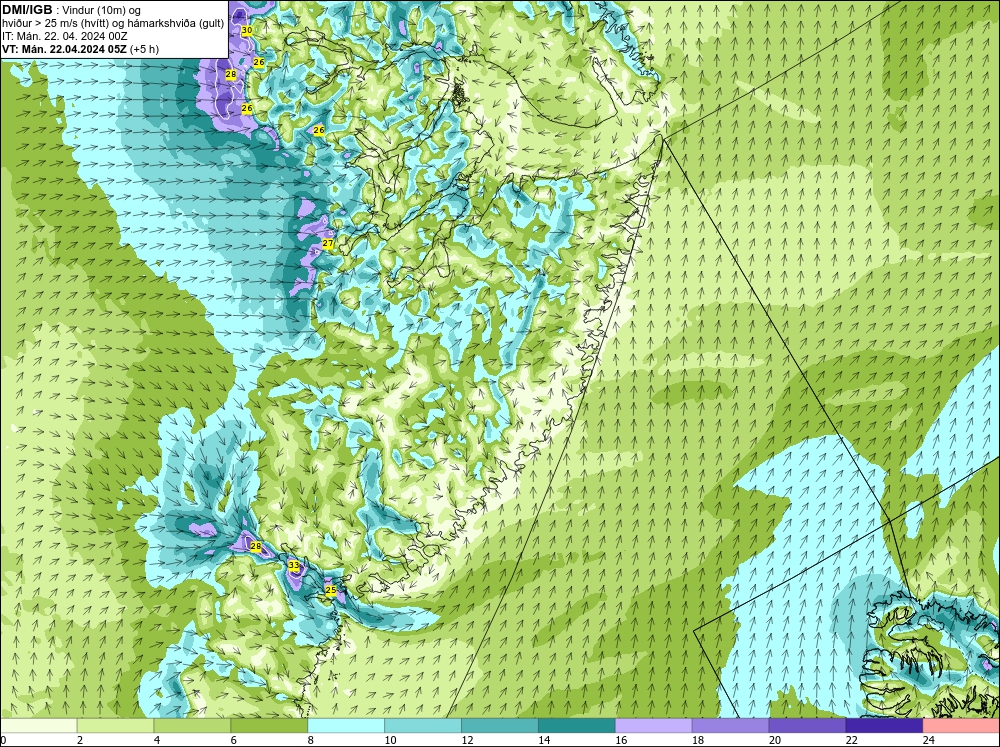Click the 0–2 m/s pale cream legend swatch
The height and width of the screenshot is (747, 1000).
tap(39, 726)
